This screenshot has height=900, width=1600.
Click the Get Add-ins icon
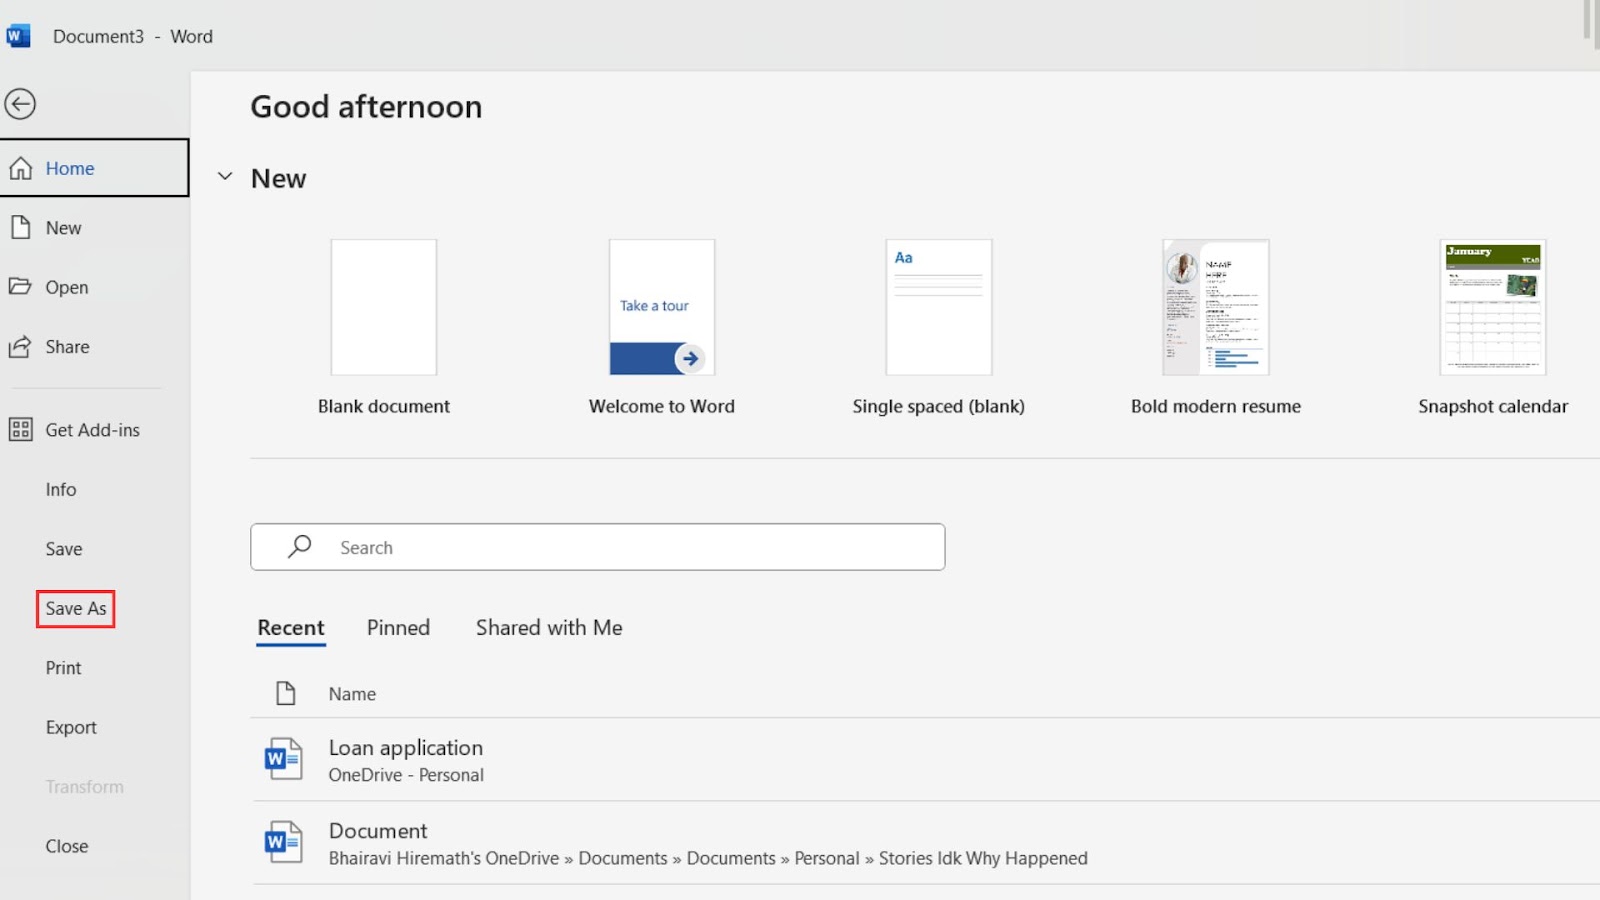click(21, 429)
